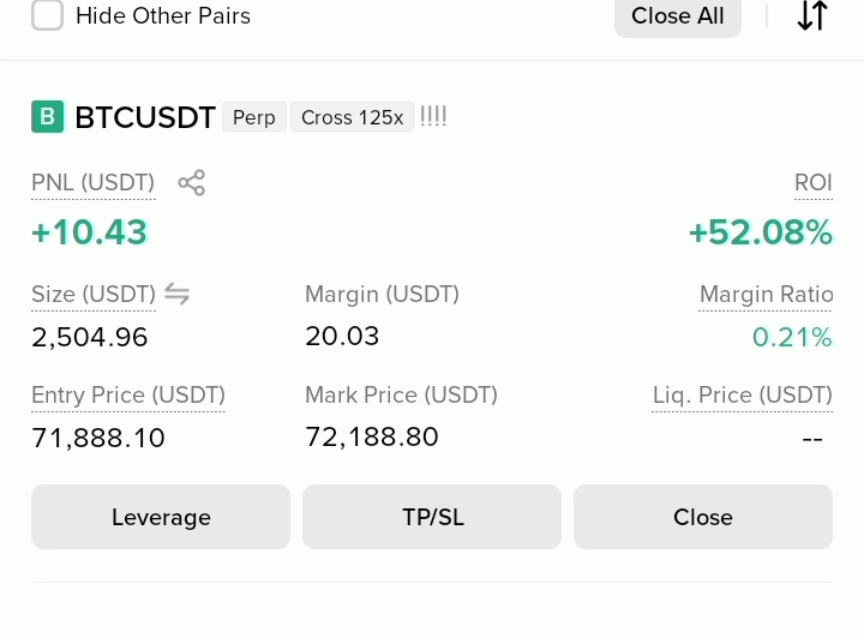
Task: Tap the ROI label for details
Action: click(x=813, y=182)
